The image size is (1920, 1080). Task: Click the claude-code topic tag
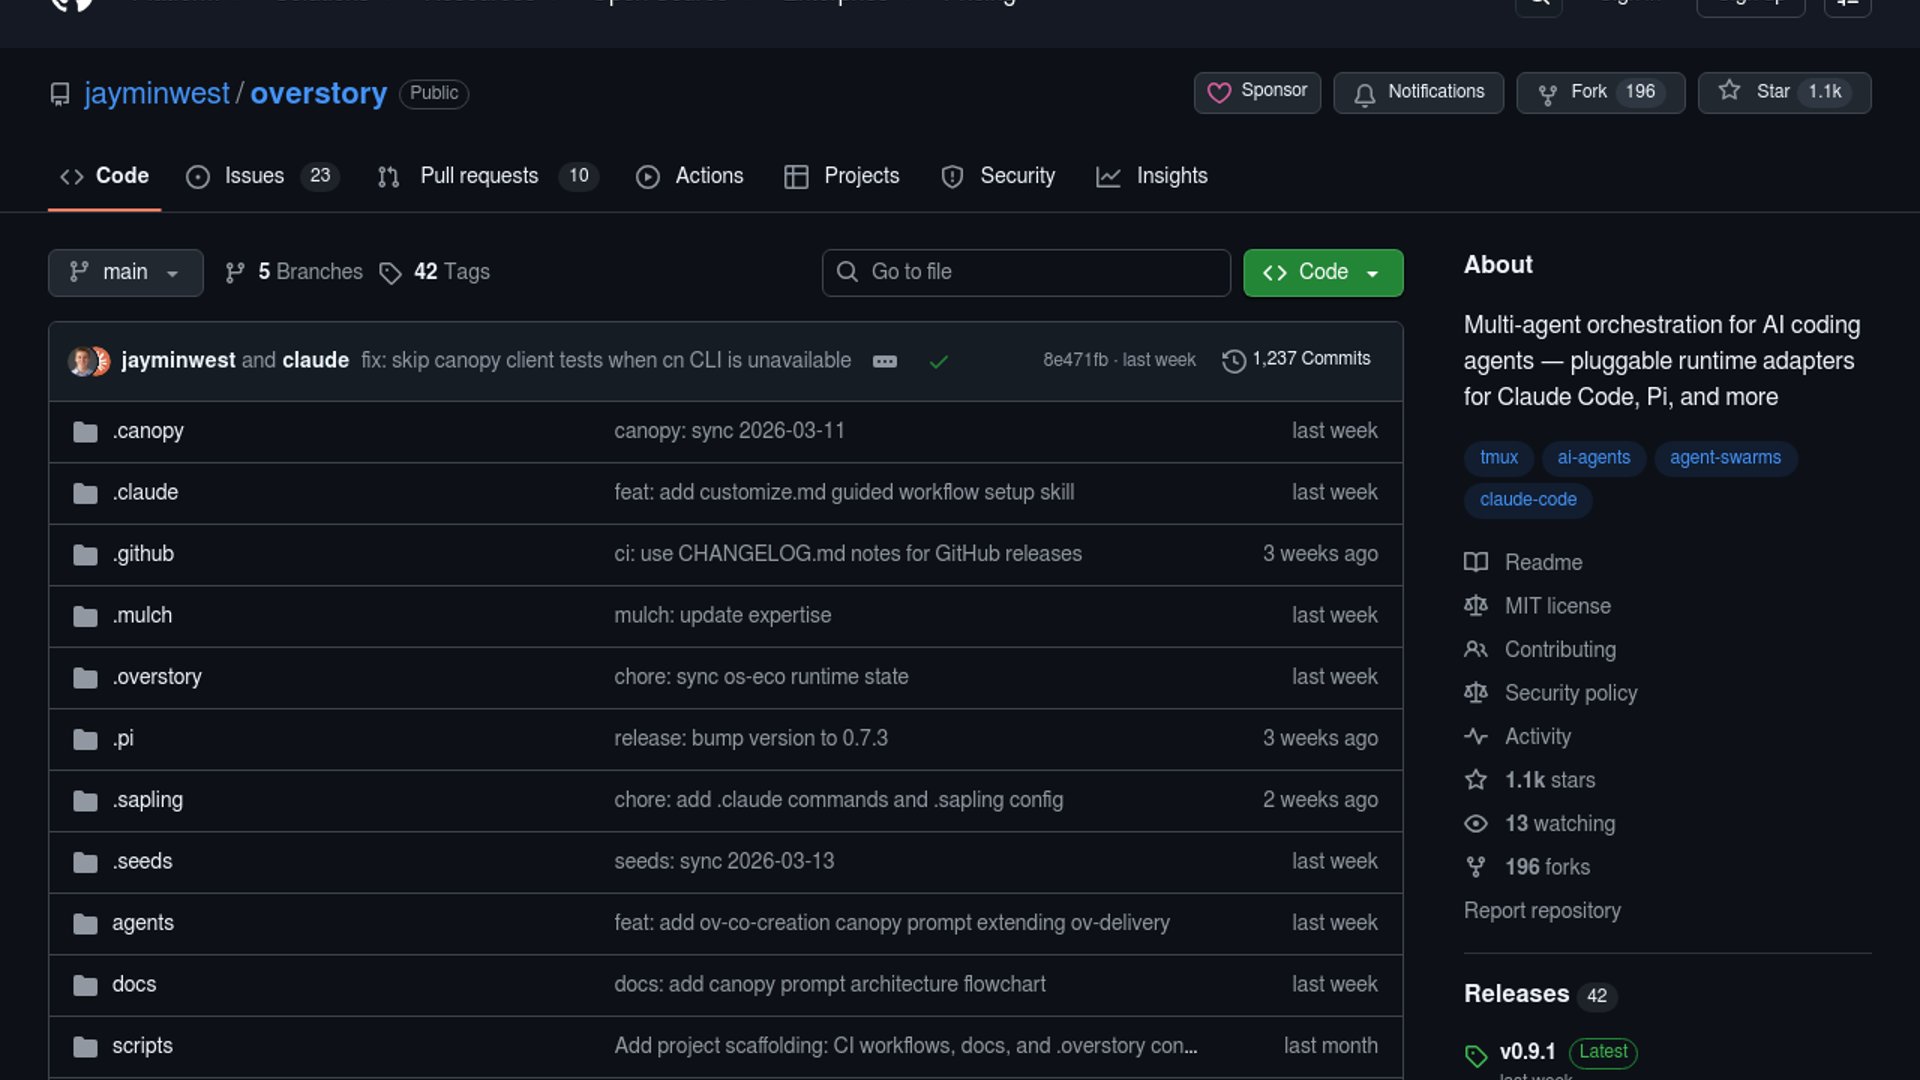coord(1527,500)
